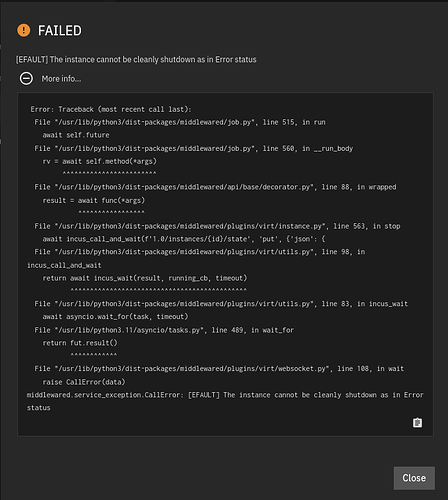The width and height of the screenshot is (448, 500).
Task: Select the EFAULT instance shutdown error message
Action: click(136, 60)
